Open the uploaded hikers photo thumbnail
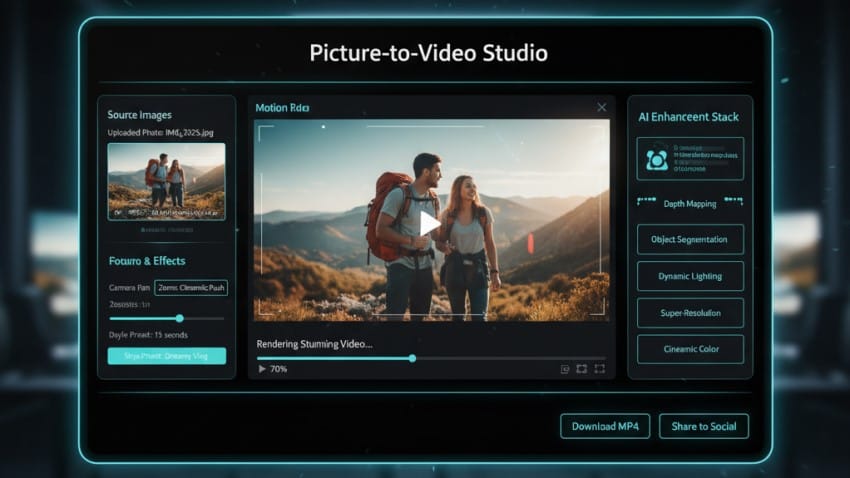The height and width of the screenshot is (478, 850). 166,182
